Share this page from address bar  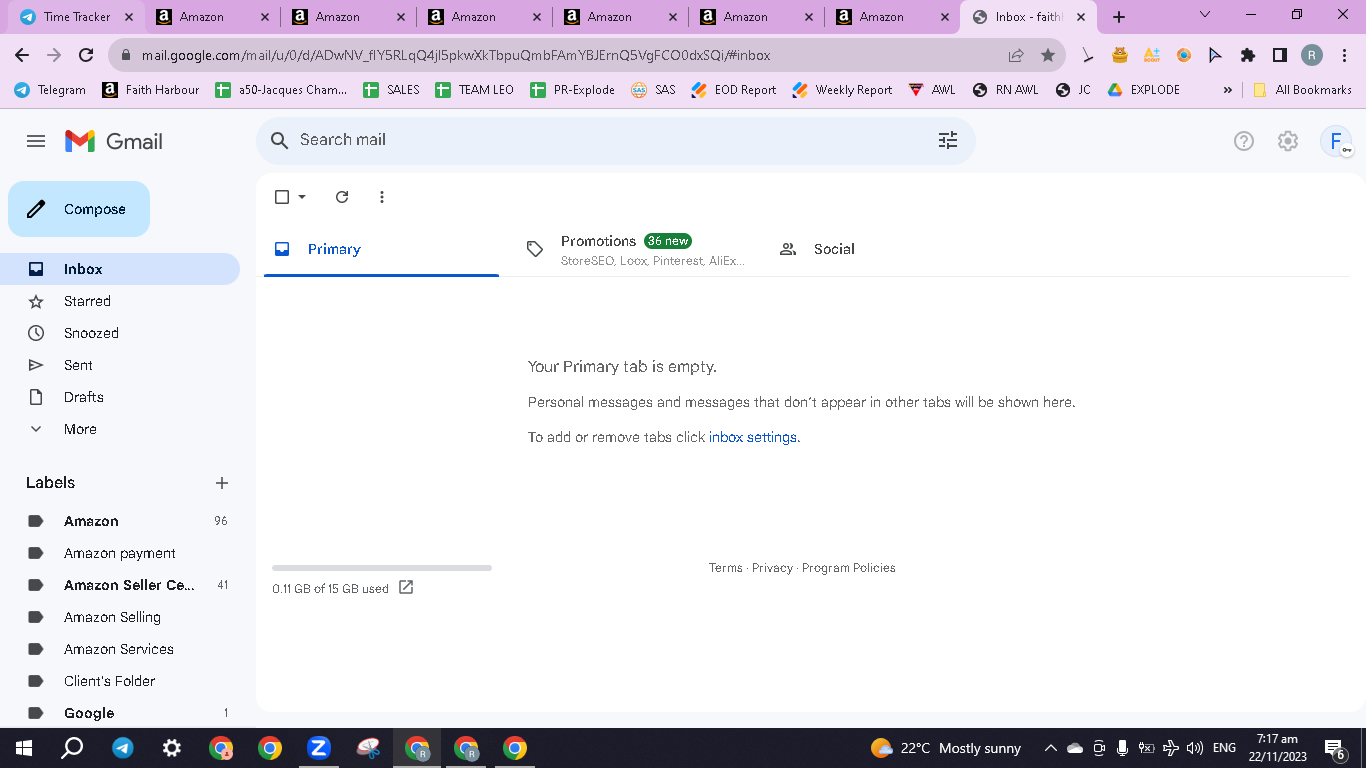[x=1016, y=55]
